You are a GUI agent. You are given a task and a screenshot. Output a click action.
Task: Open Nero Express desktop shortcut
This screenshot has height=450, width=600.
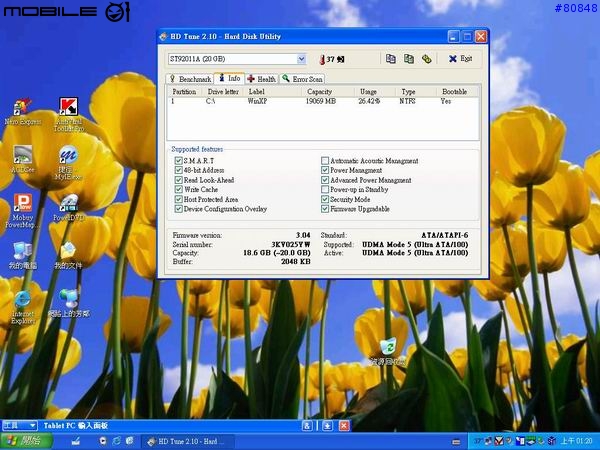pos(23,111)
